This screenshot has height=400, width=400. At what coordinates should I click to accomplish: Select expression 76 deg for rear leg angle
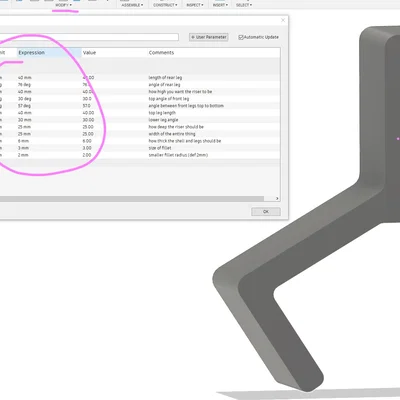coord(24,85)
